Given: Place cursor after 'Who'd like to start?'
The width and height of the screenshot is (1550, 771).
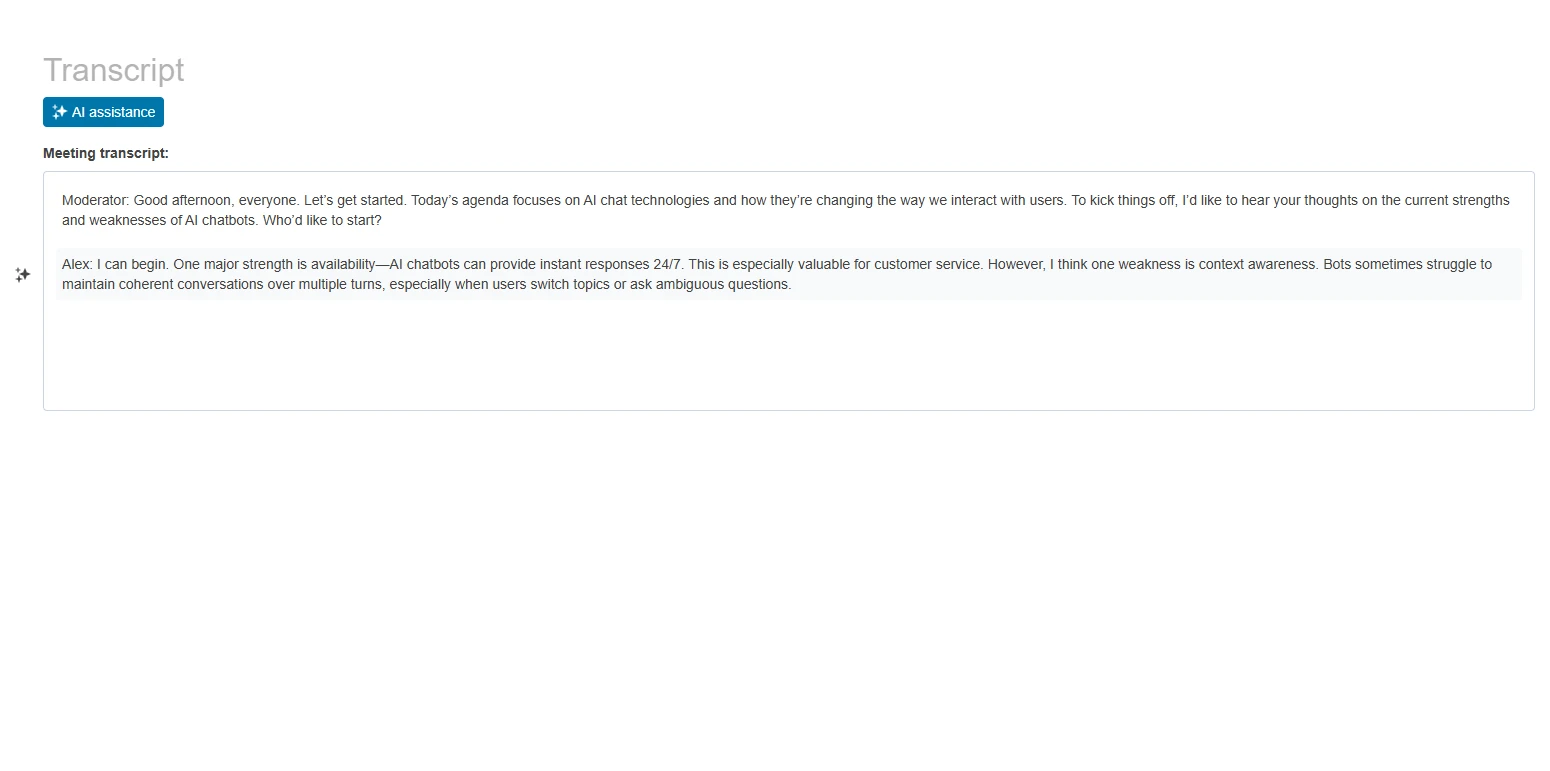Looking at the screenshot, I should pos(382,220).
